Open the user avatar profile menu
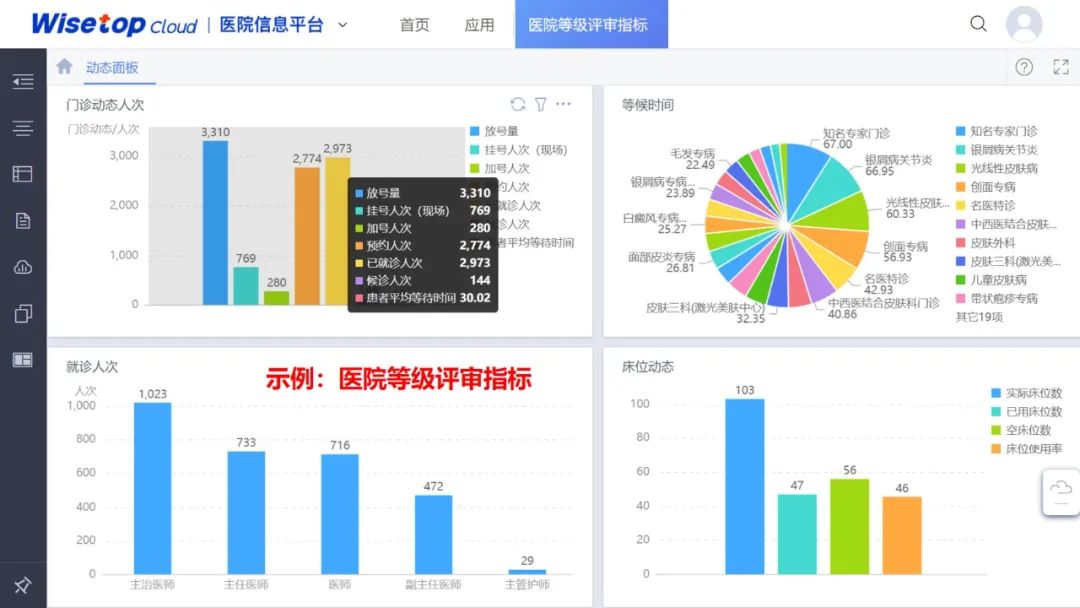This screenshot has height=608, width=1080. pos(1024,24)
